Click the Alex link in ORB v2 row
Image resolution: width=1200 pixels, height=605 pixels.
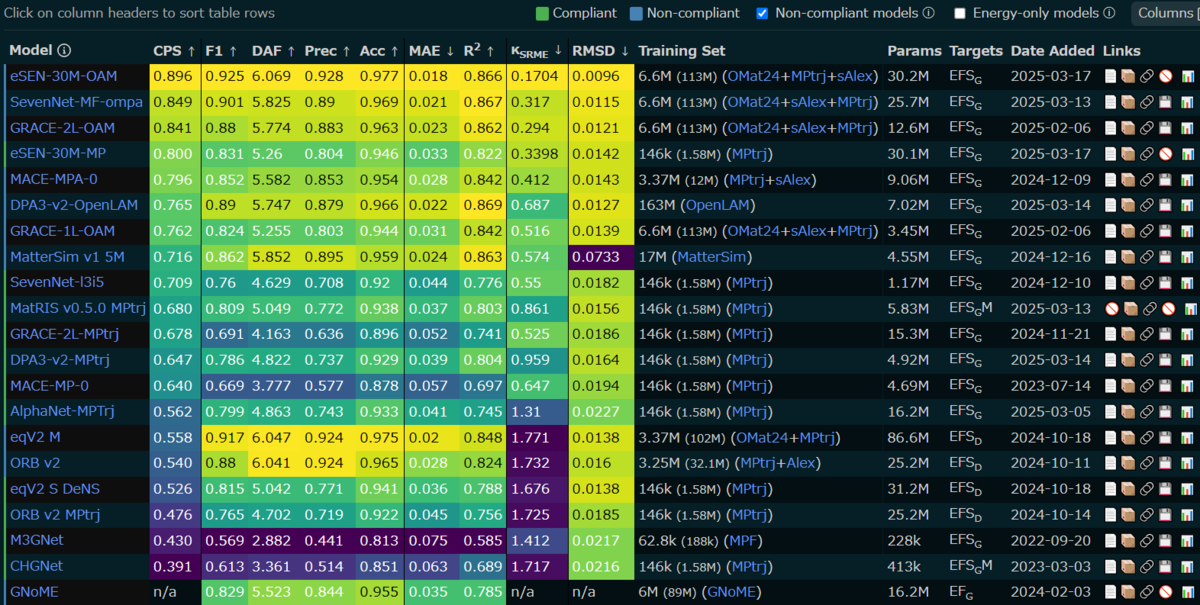[x=802, y=462]
